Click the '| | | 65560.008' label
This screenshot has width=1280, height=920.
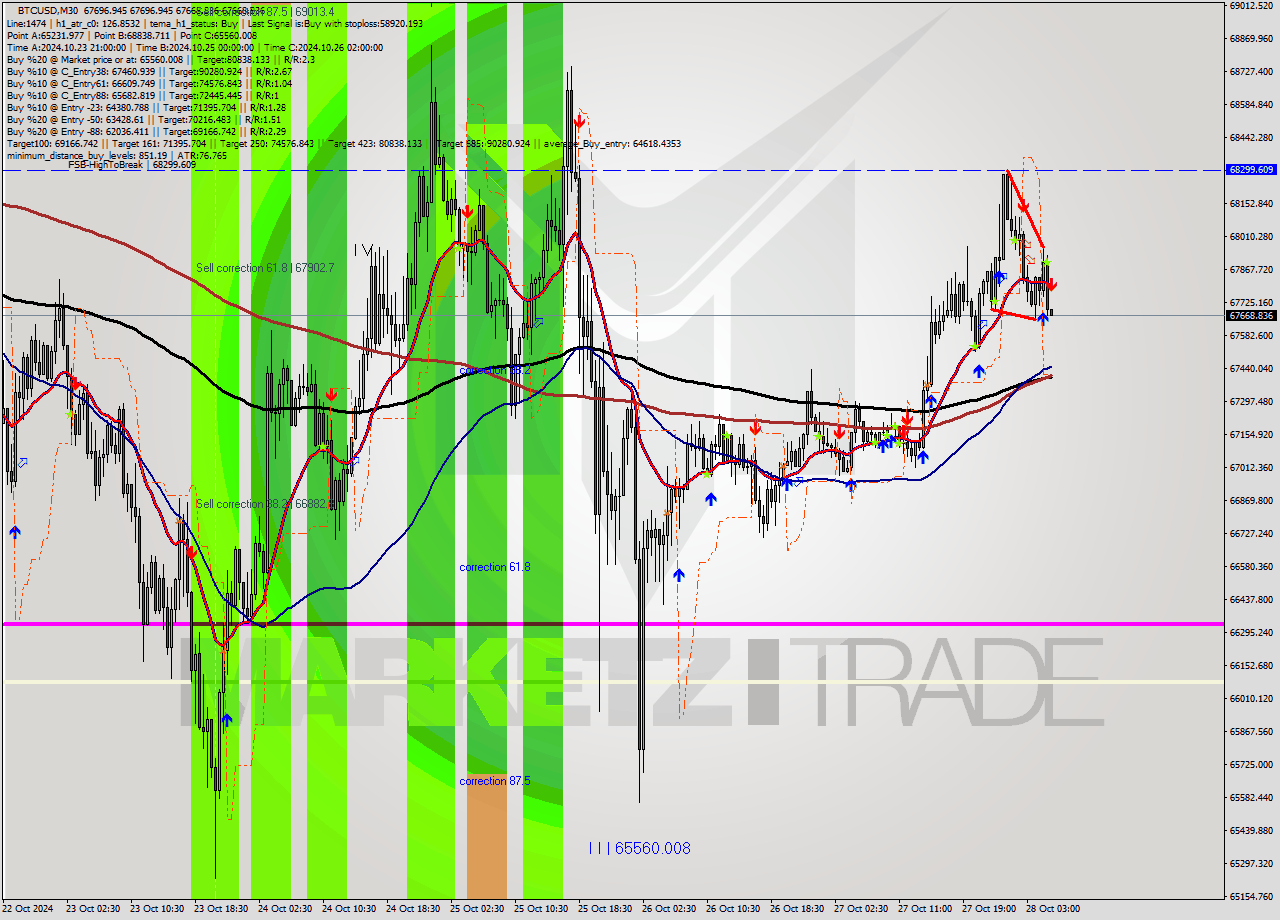[x=640, y=848]
